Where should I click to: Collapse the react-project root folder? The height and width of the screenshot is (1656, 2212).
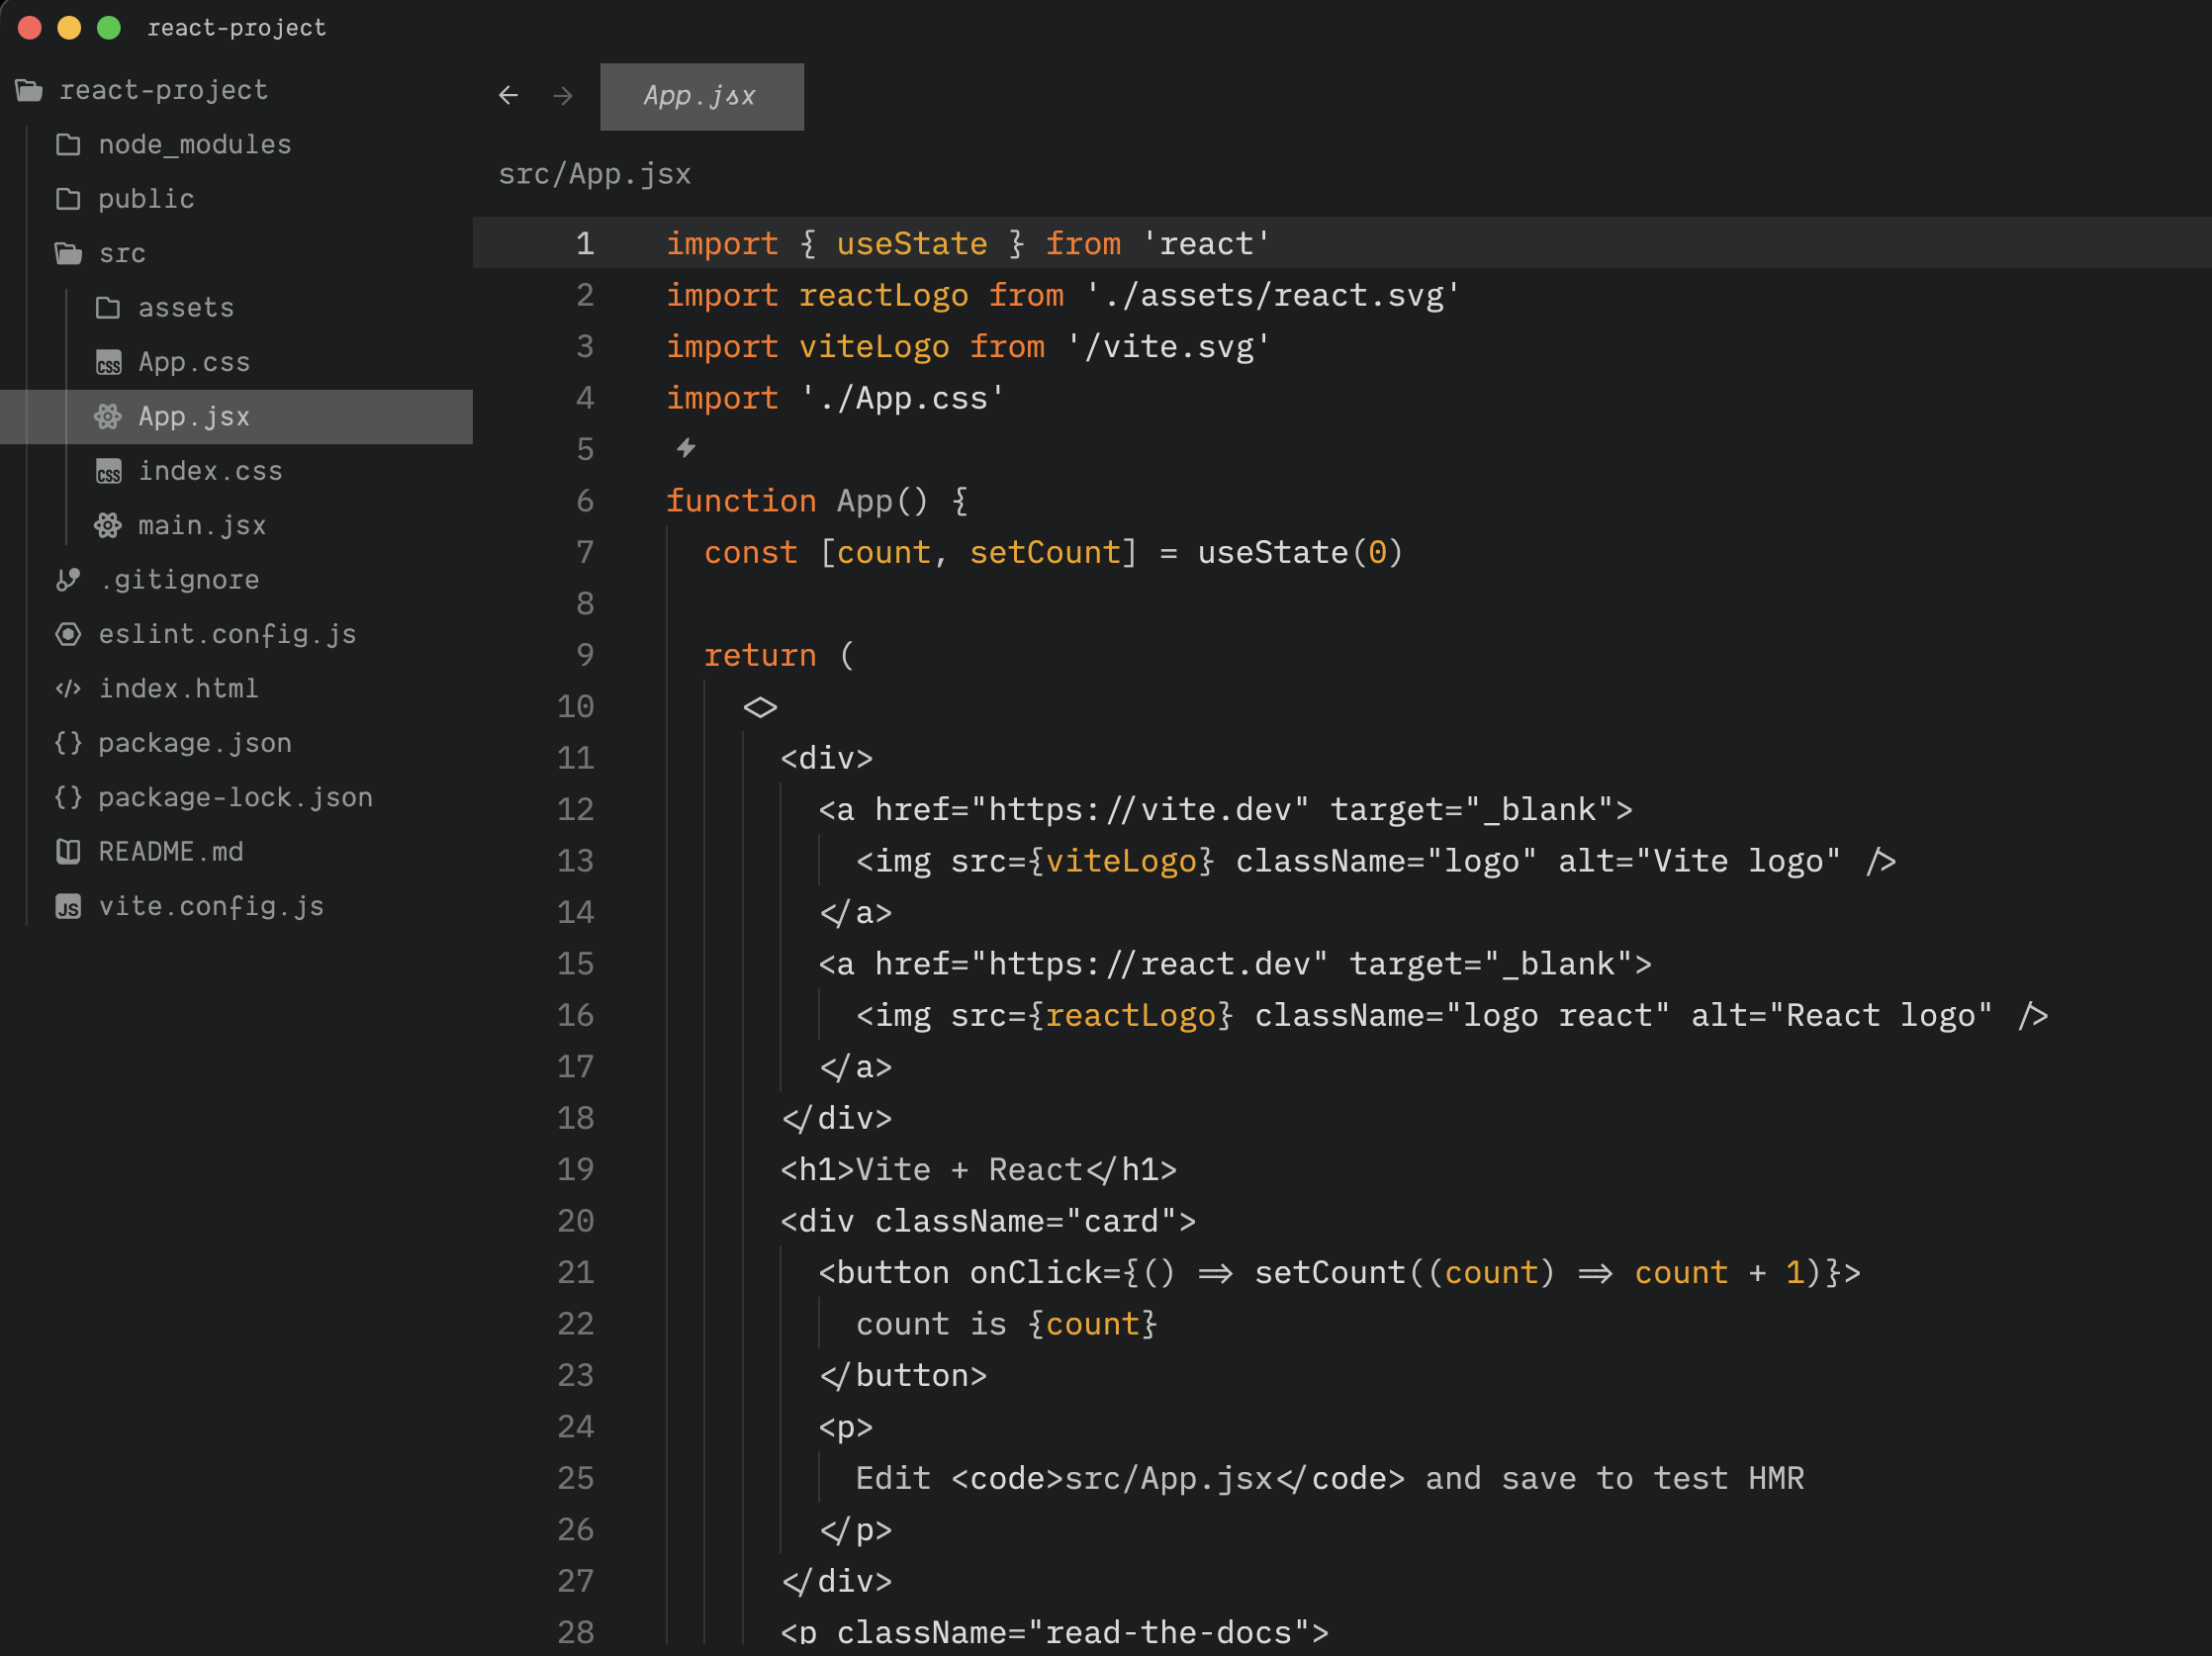(x=29, y=90)
